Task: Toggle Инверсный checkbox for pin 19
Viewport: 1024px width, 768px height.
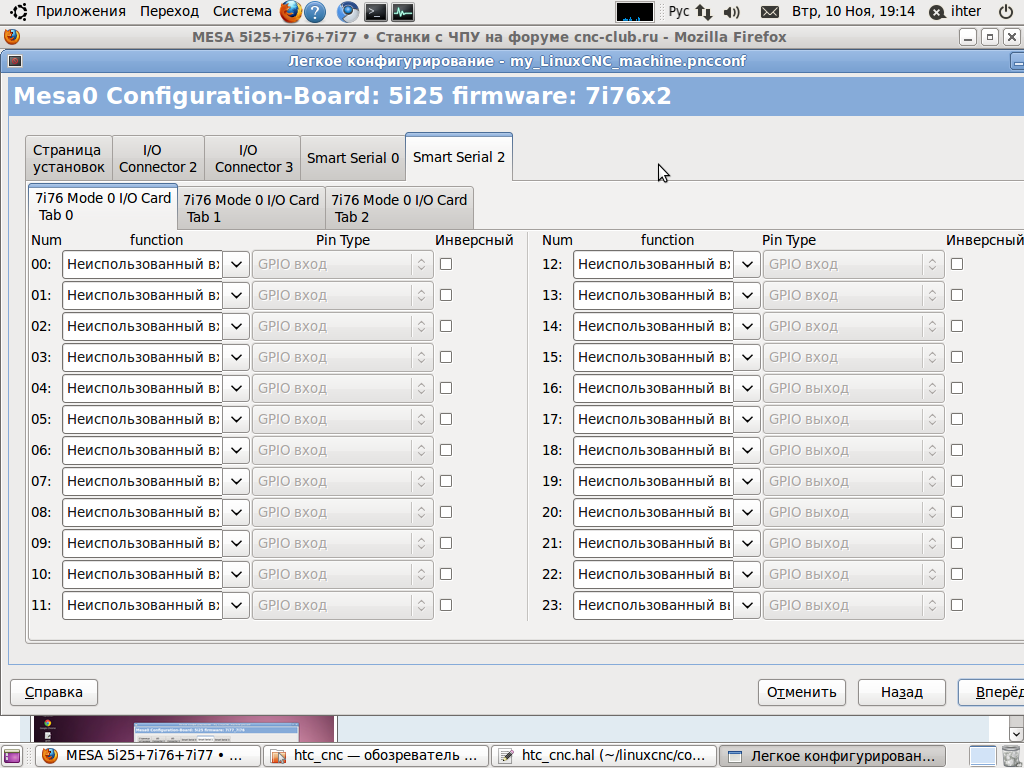Action: tap(957, 481)
